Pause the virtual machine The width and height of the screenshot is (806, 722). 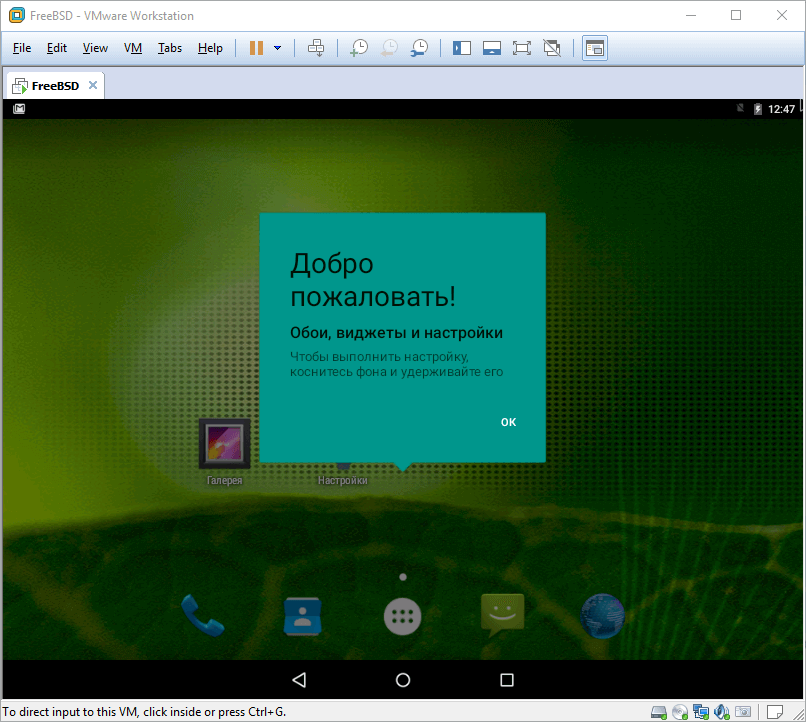pyautogui.click(x=256, y=48)
